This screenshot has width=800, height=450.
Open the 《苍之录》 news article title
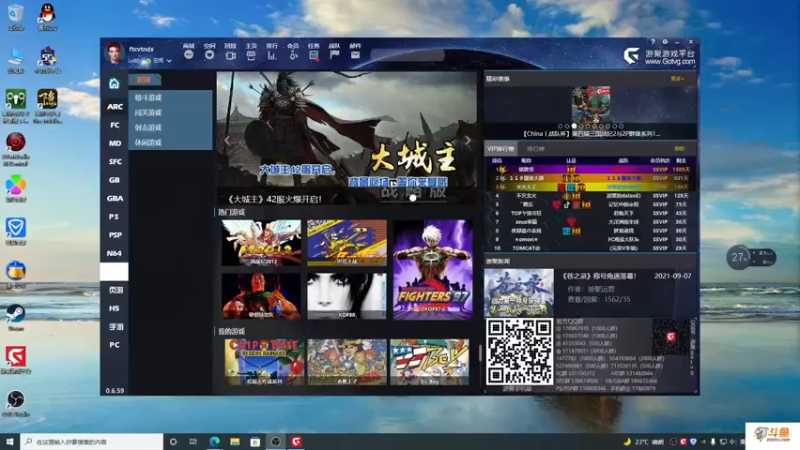tap(599, 276)
